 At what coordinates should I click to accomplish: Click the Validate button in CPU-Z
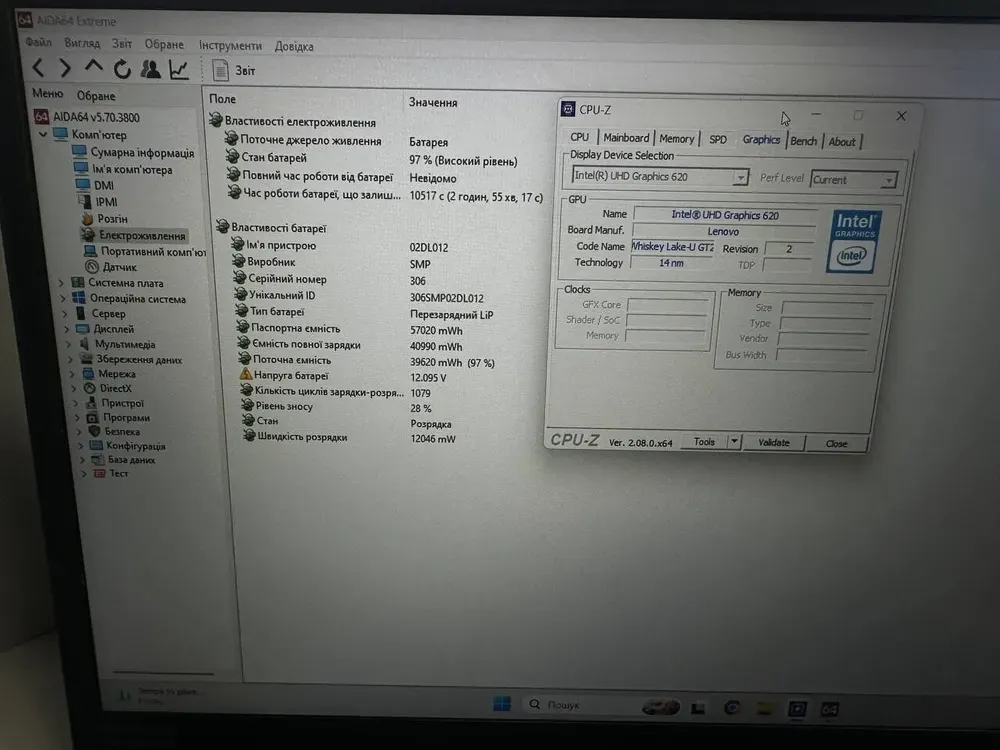point(773,442)
